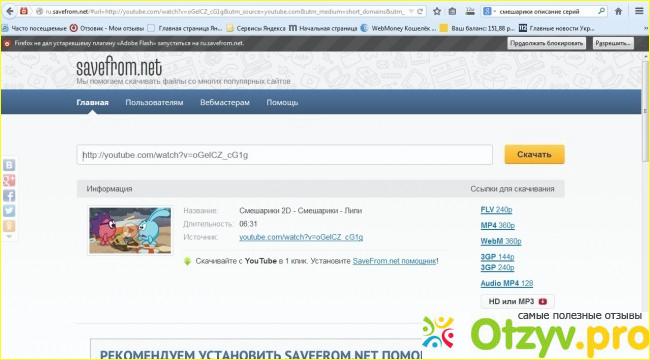Go to the browser home page icon
The width and height of the screenshot is (650, 360).
point(618,12)
